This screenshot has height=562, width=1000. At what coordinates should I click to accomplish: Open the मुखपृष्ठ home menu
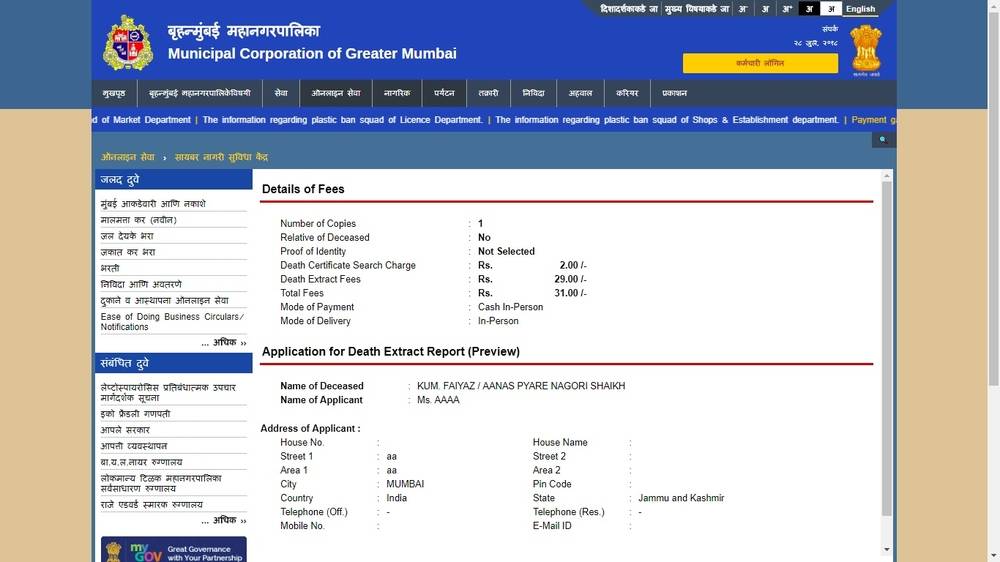pos(114,93)
